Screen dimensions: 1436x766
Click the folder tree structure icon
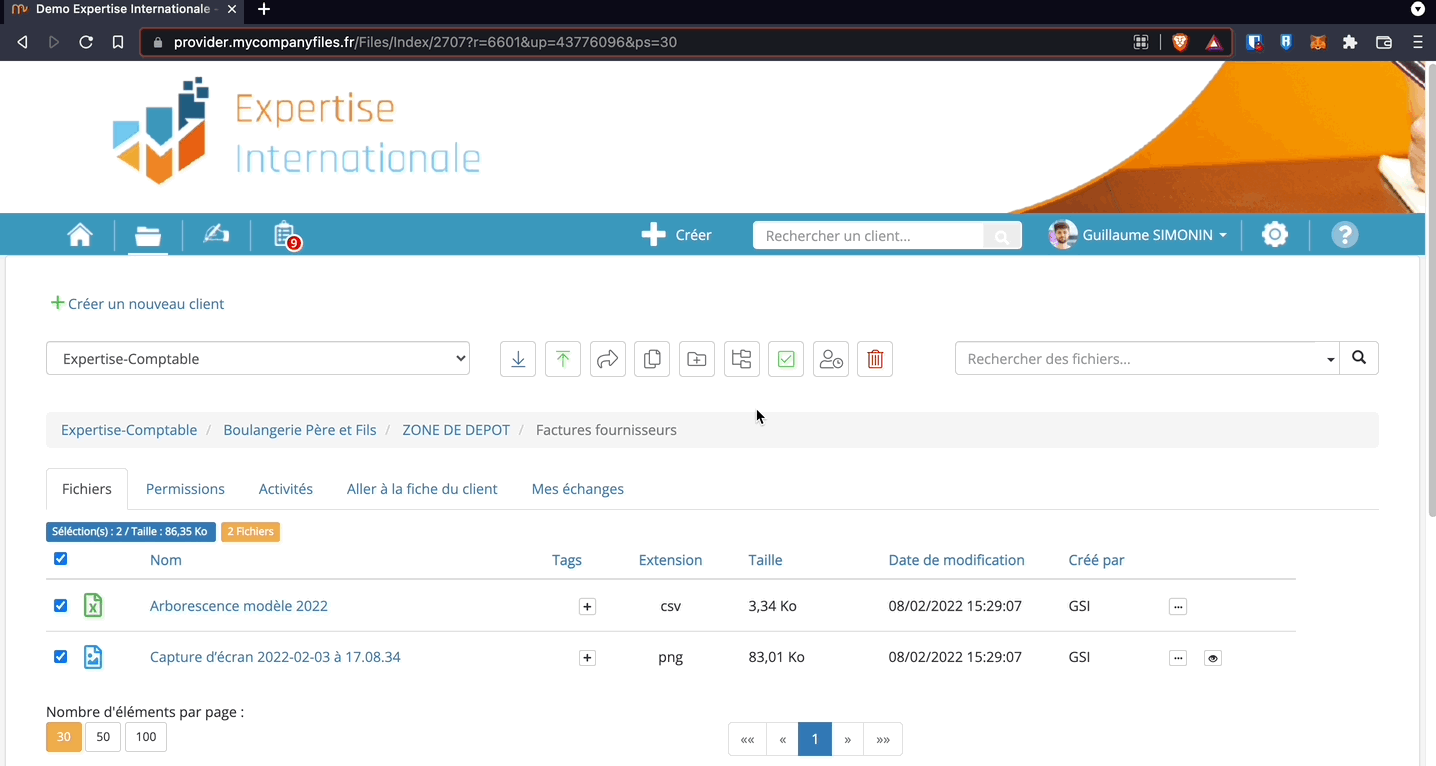741,359
